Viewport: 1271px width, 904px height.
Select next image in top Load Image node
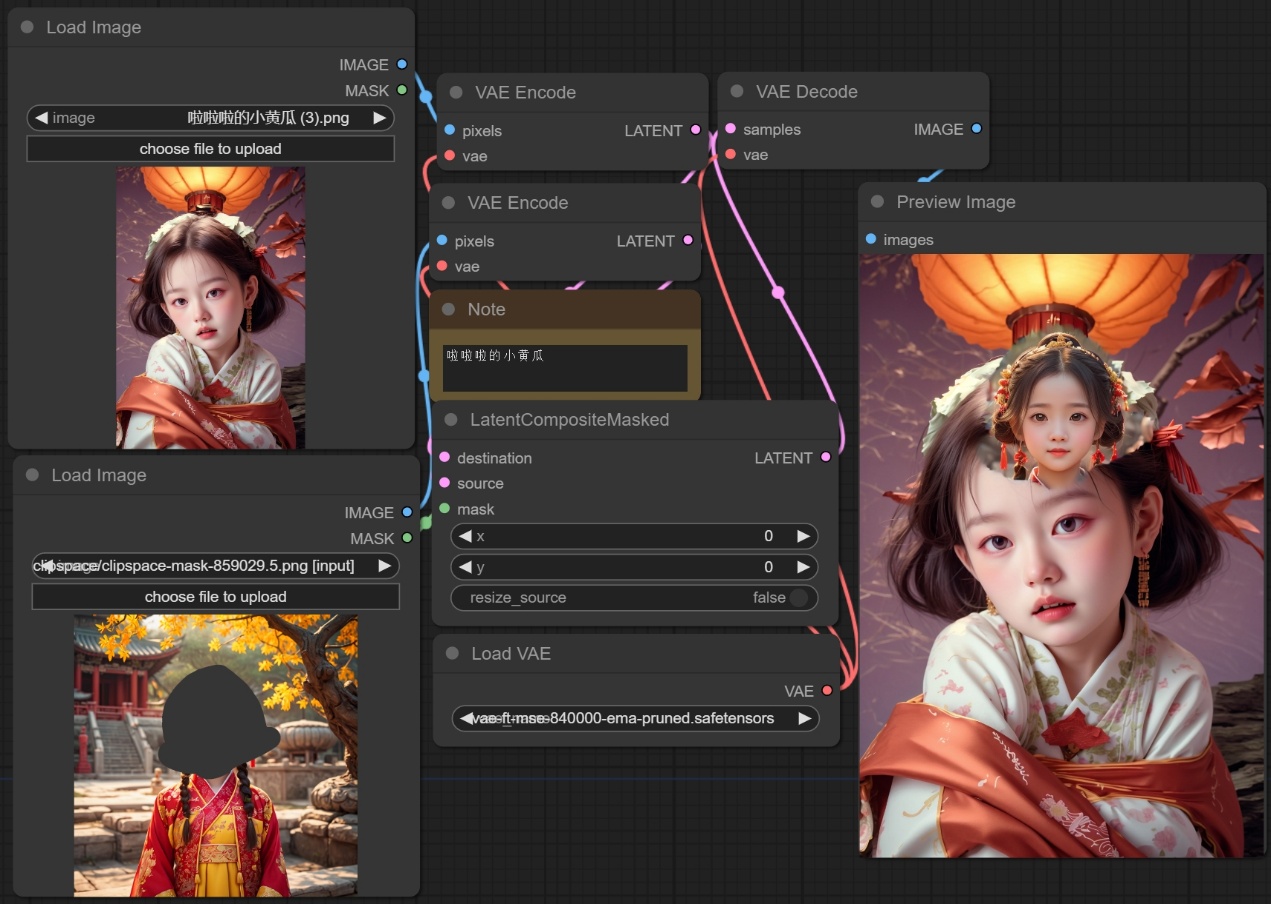pyautogui.click(x=379, y=118)
